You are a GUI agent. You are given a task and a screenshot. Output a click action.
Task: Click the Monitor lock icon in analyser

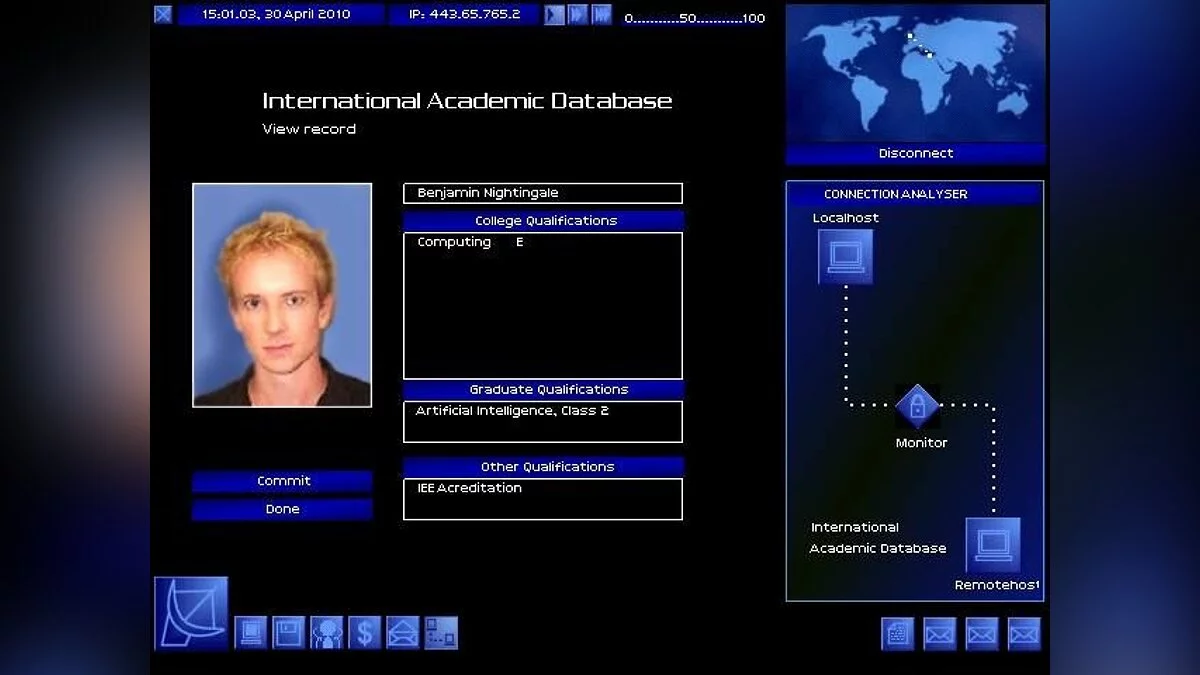916,406
